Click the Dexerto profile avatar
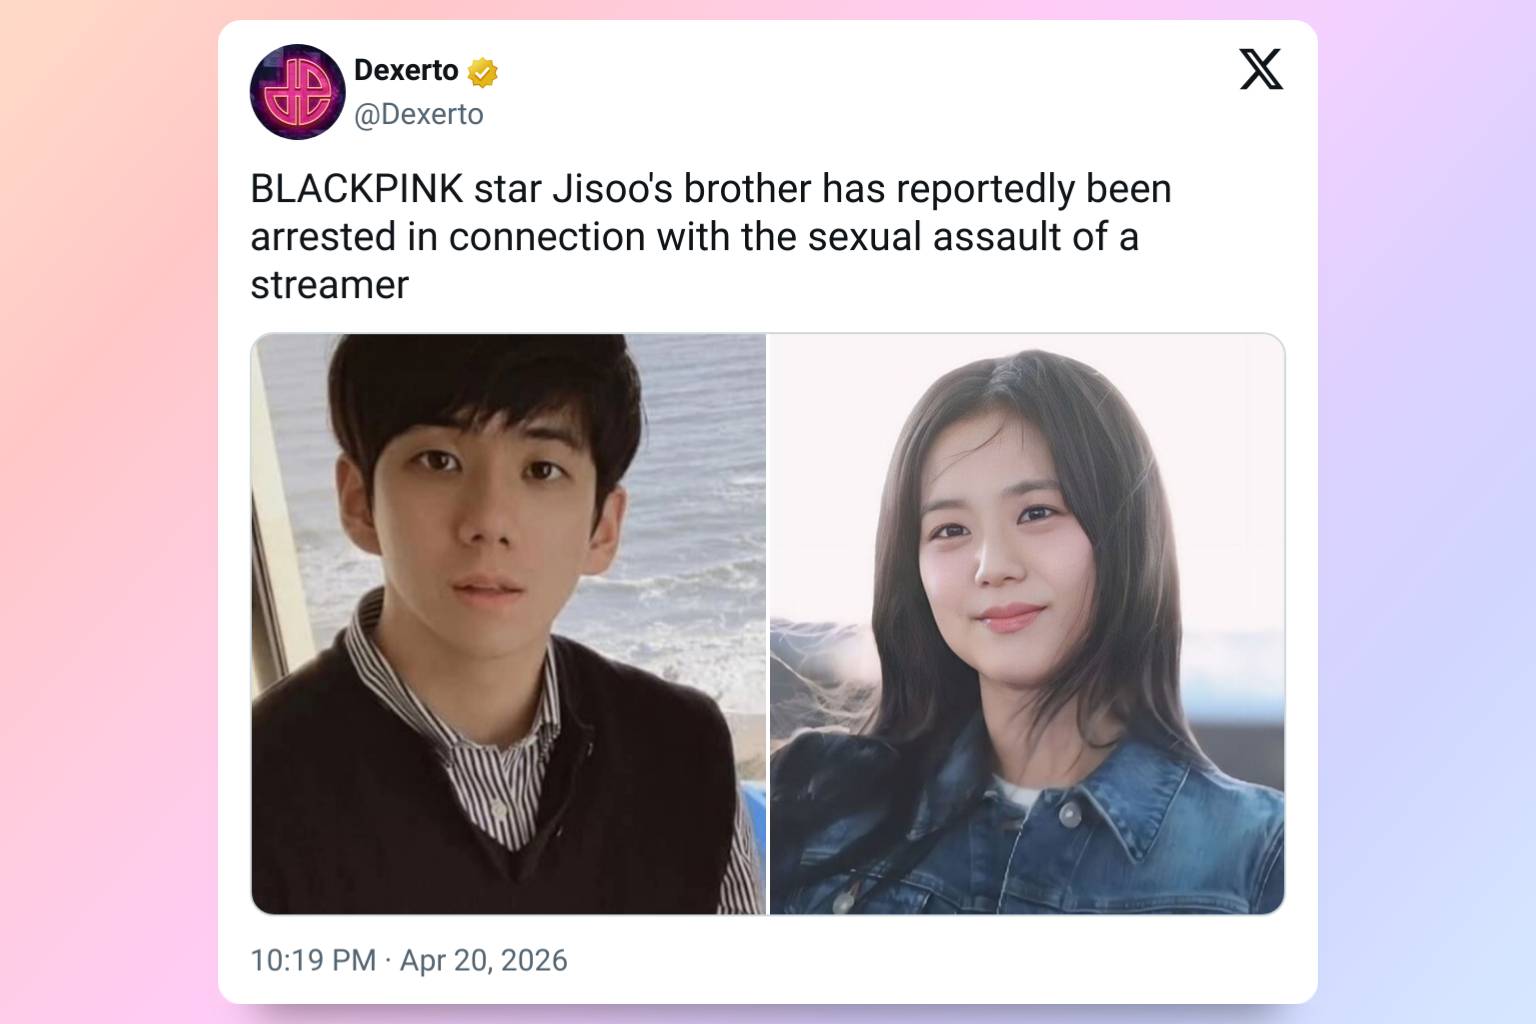The width and height of the screenshot is (1536, 1024). point(297,92)
